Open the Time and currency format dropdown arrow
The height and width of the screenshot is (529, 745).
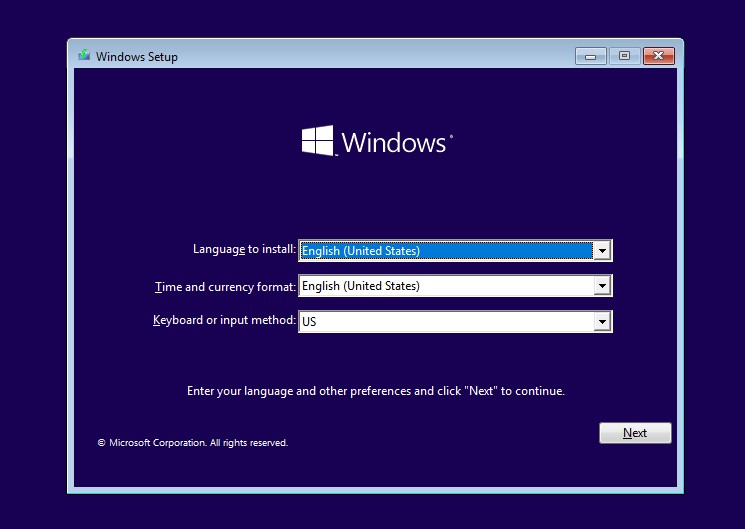pos(602,286)
